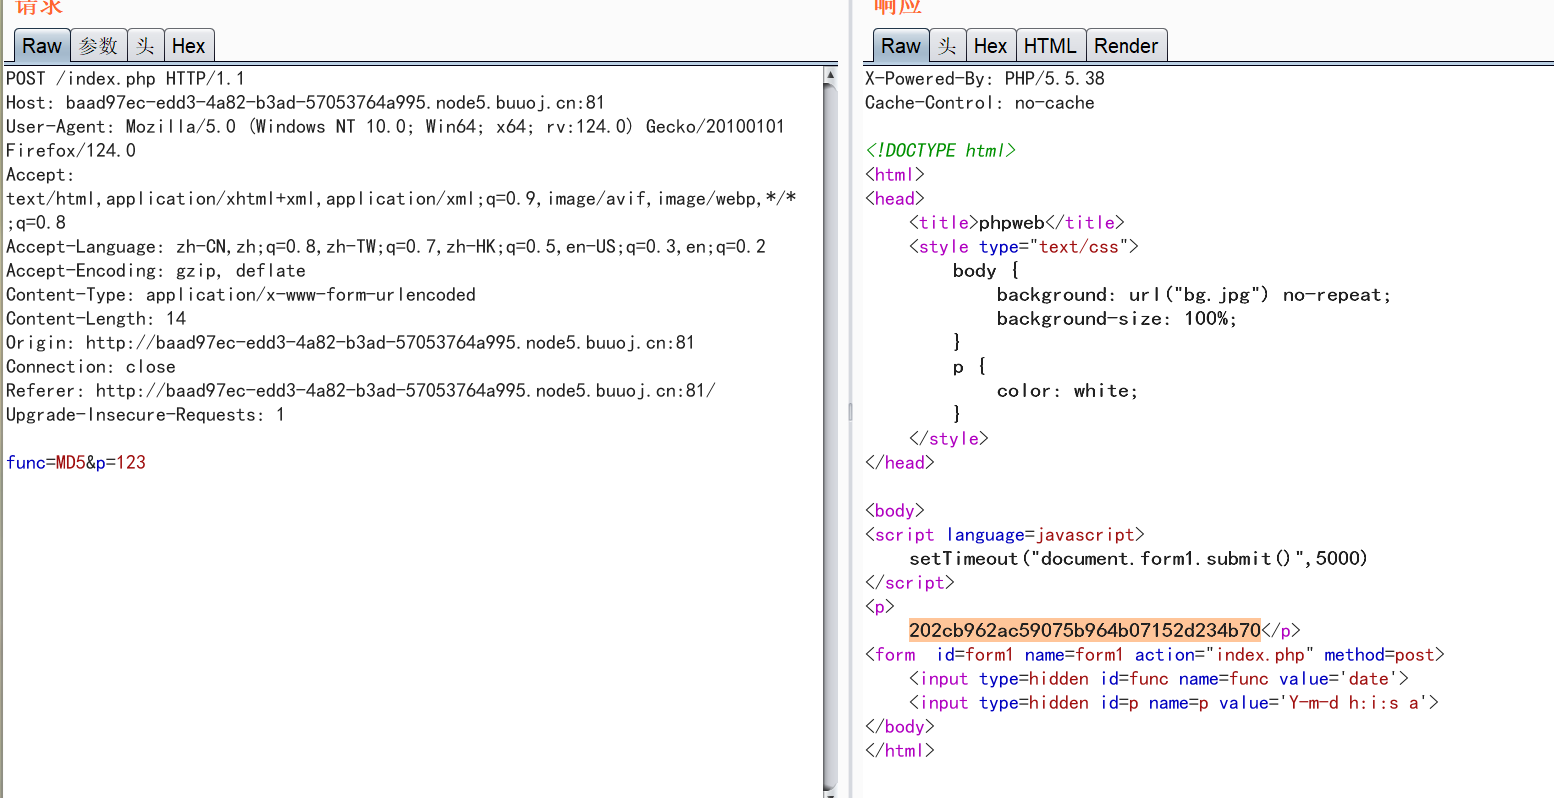1554x798 pixels.
Task: Click the Host header line
Action: 305,103
